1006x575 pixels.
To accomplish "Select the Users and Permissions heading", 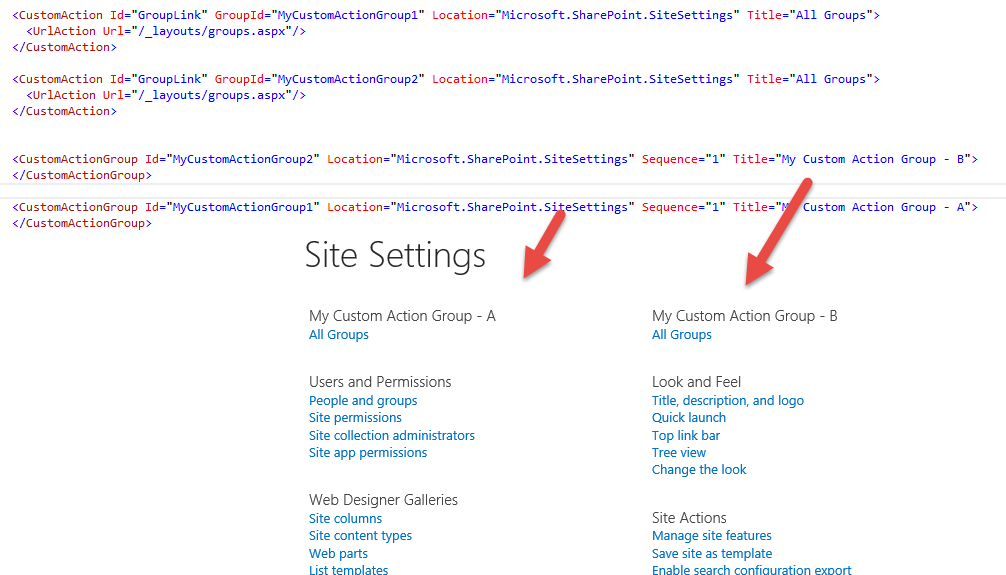I will coord(380,382).
